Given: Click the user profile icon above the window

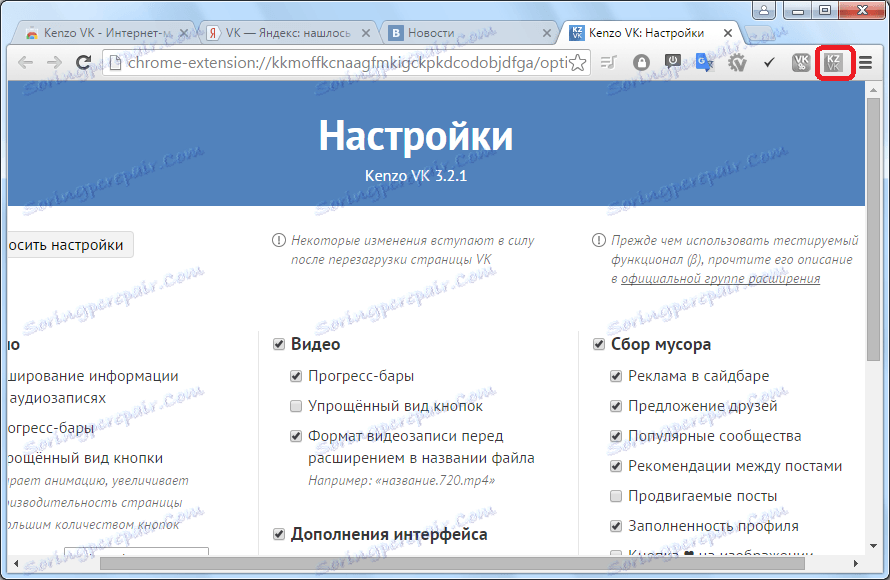Looking at the screenshot, I should [763, 10].
